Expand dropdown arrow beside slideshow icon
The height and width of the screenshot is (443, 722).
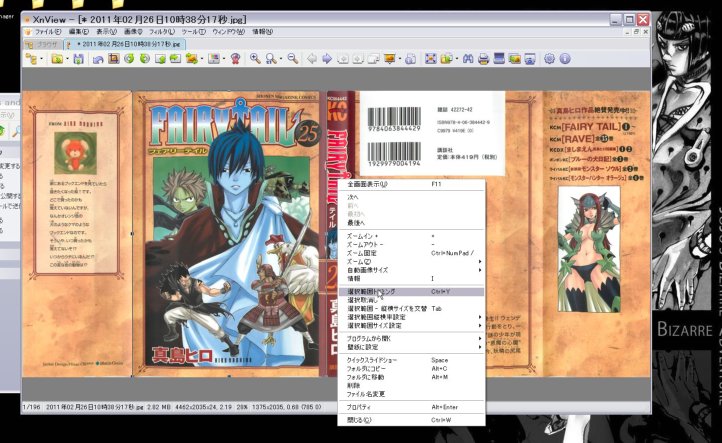pos(400,59)
